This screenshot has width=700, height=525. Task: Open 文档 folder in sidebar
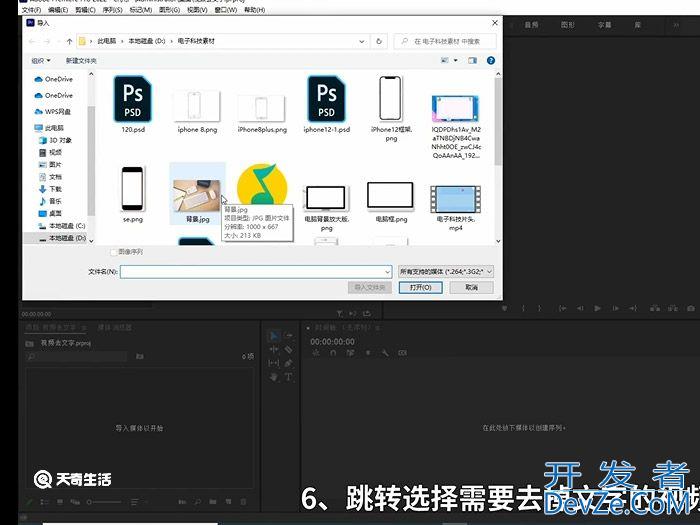pos(50,177)
